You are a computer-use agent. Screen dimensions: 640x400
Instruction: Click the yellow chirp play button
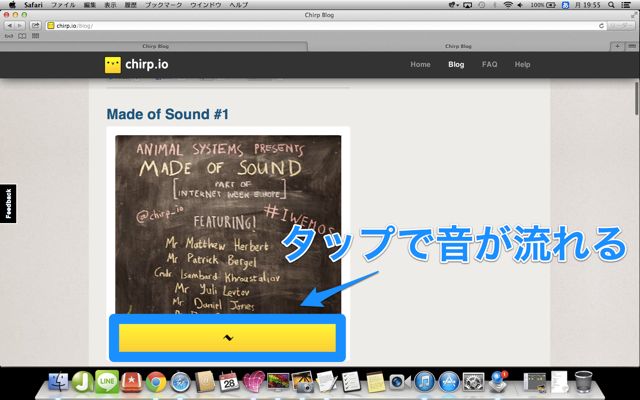[x=227, y=338]
